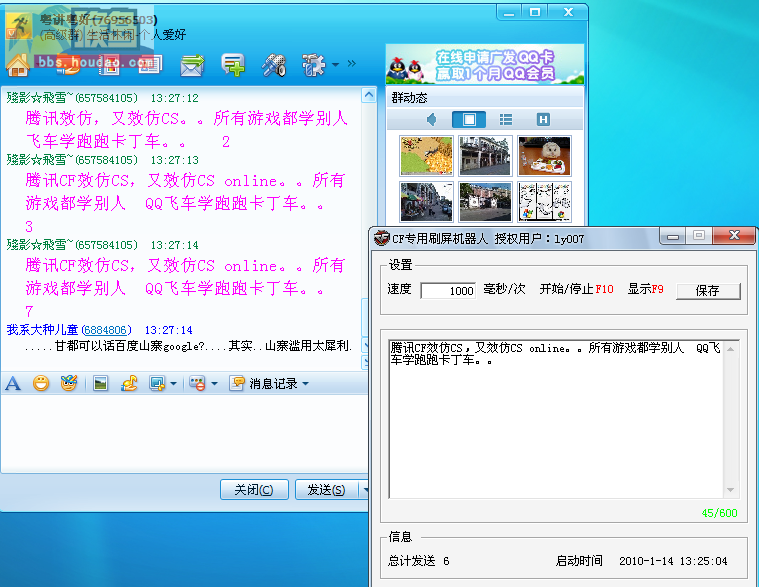Click the group name 粤讲粤好 title
The width and height of the screenshot is (759, 587).
tap(99, 20)
